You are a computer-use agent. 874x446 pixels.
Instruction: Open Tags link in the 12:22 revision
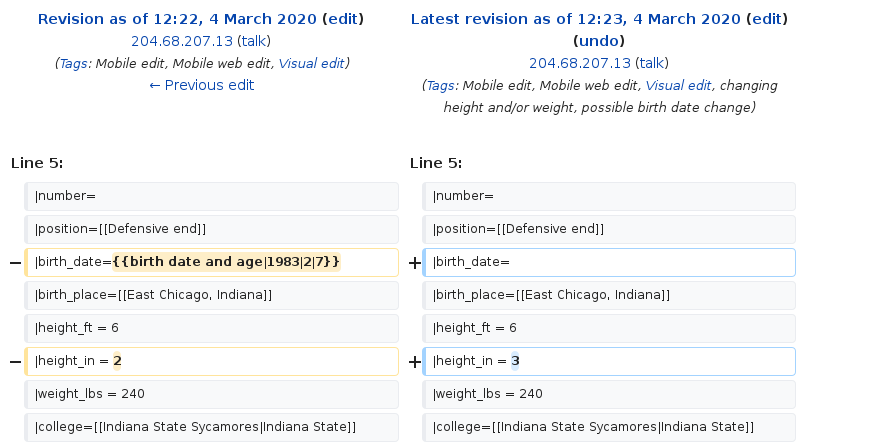73,64
